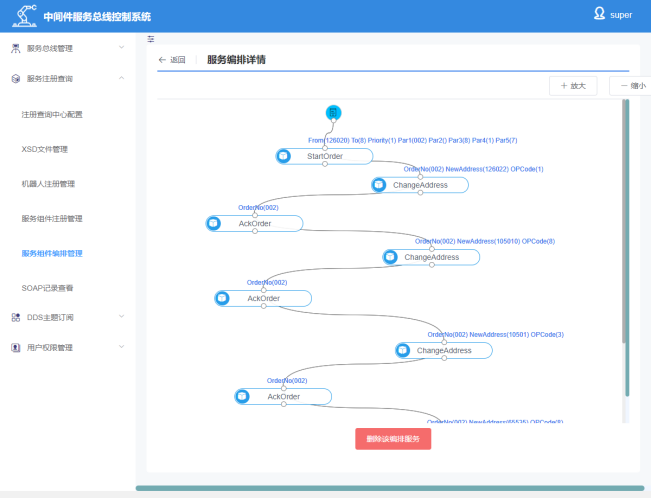Click the horizontal scrollbar at the bottom

point(390,489)
